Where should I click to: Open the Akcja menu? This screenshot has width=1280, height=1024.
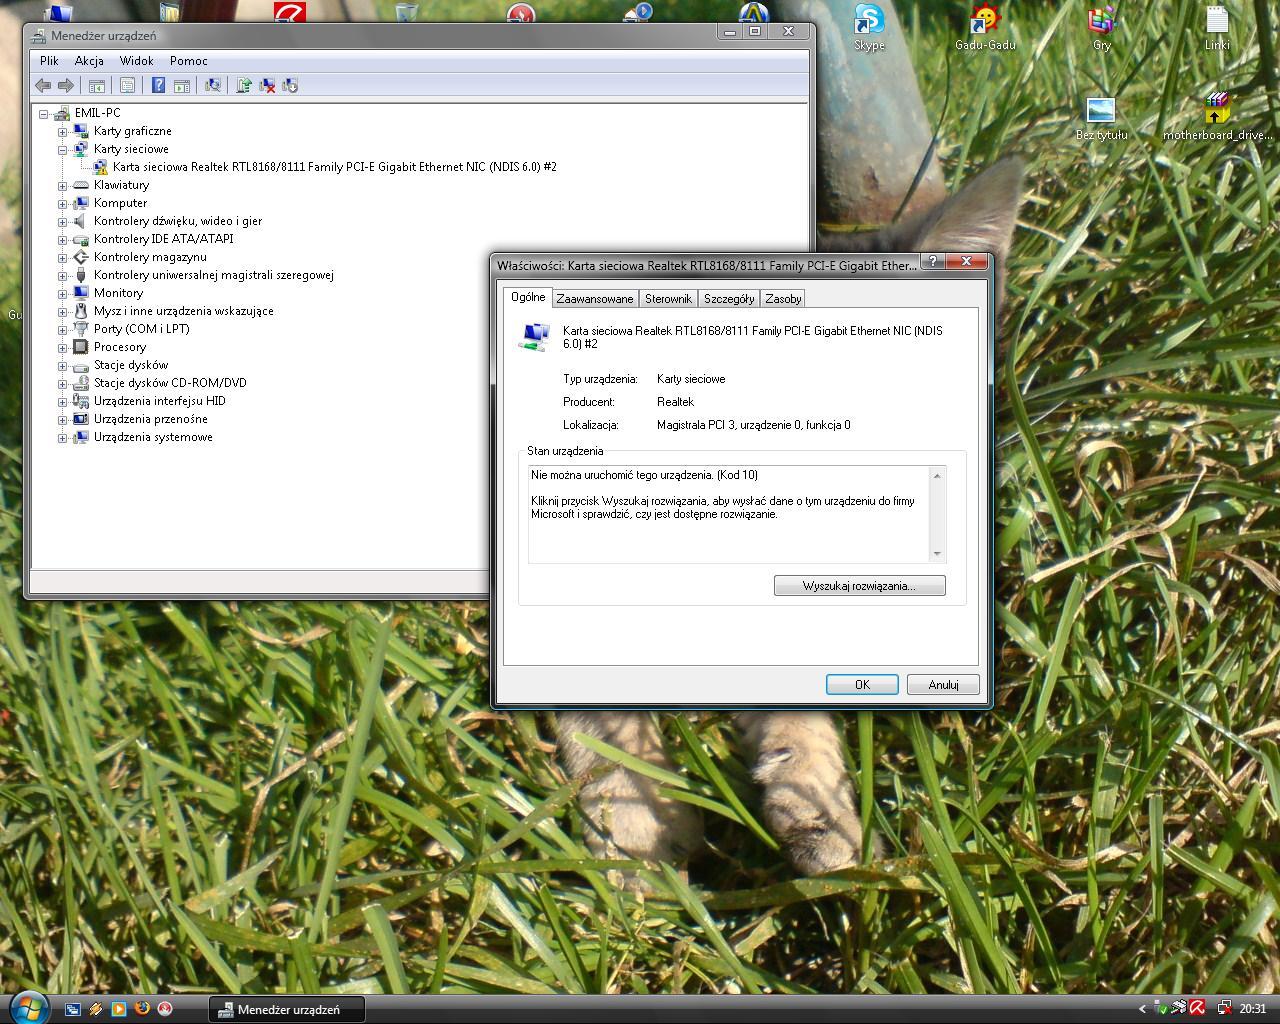pyautogui.click(x=89, y=61)
